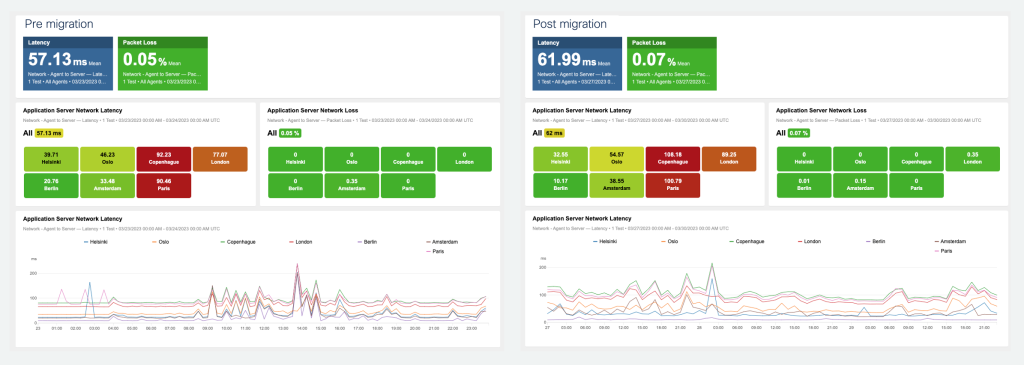Click the Pre migration Application Server Network Loss title

point(313,110)
